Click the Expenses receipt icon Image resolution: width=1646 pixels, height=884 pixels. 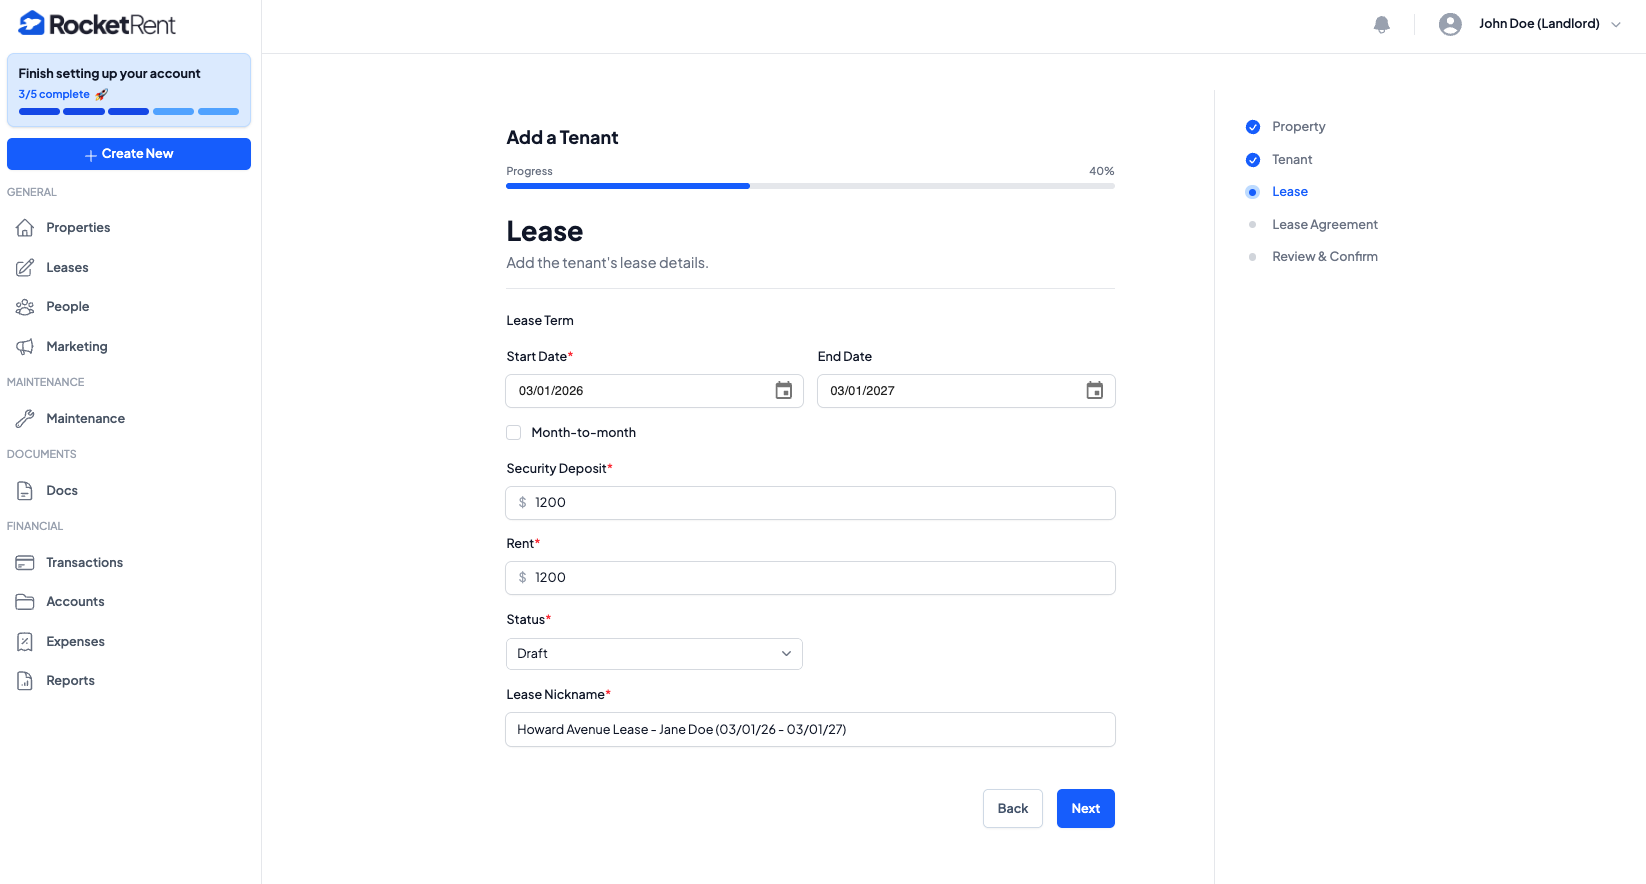tap(25, 642)
